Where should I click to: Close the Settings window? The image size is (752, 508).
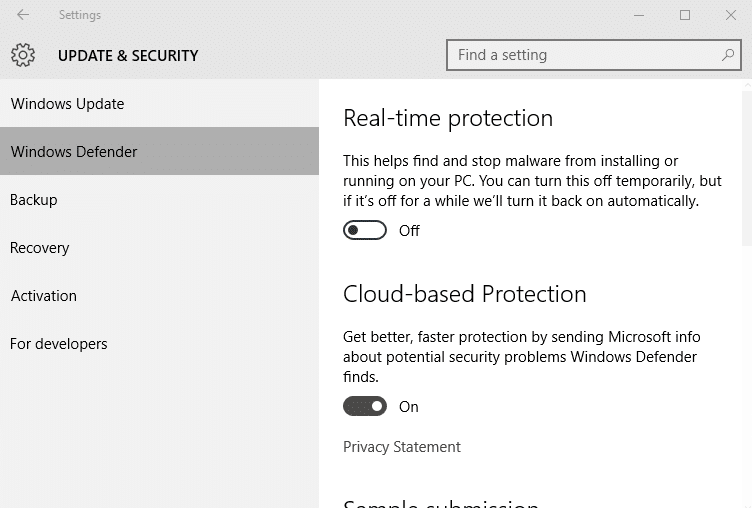tap(731, 15)
